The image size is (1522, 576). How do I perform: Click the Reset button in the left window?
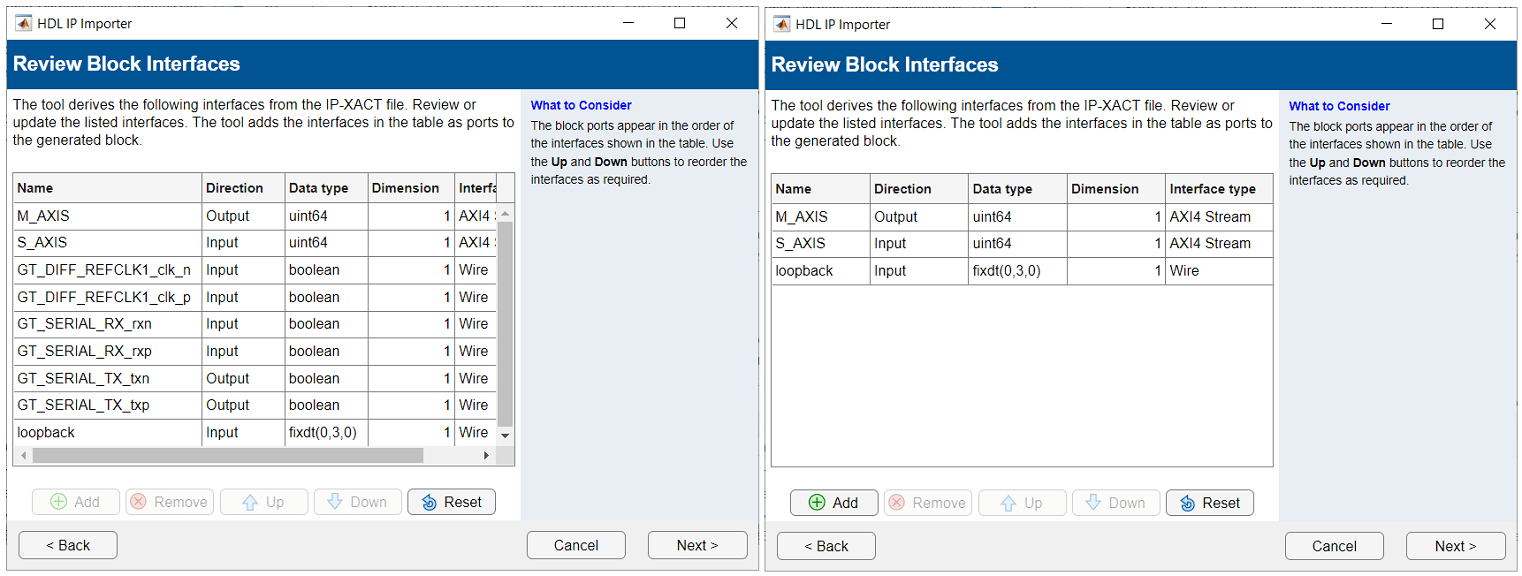click(451, 502)
